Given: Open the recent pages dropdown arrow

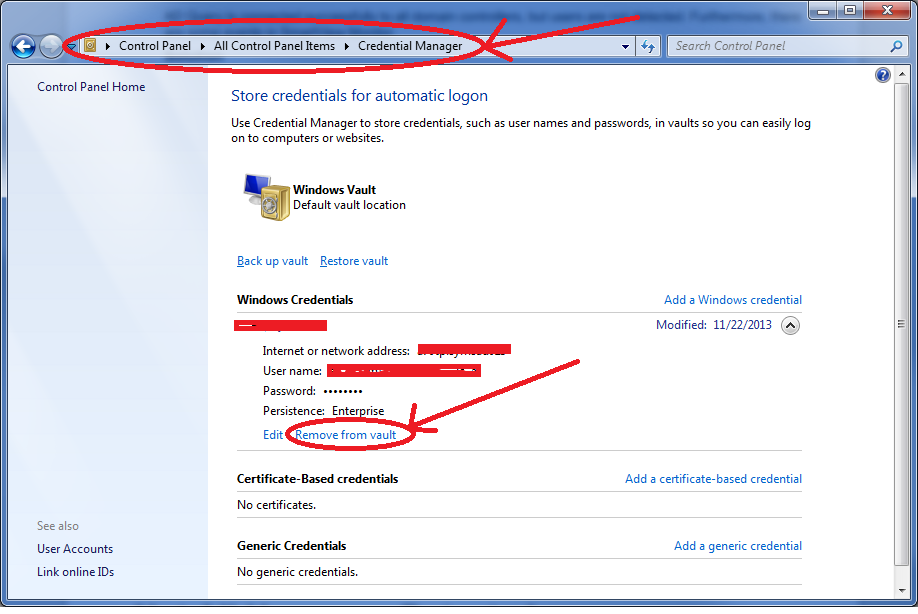Looking at the screenshot, I should click(x=71, y=46).
